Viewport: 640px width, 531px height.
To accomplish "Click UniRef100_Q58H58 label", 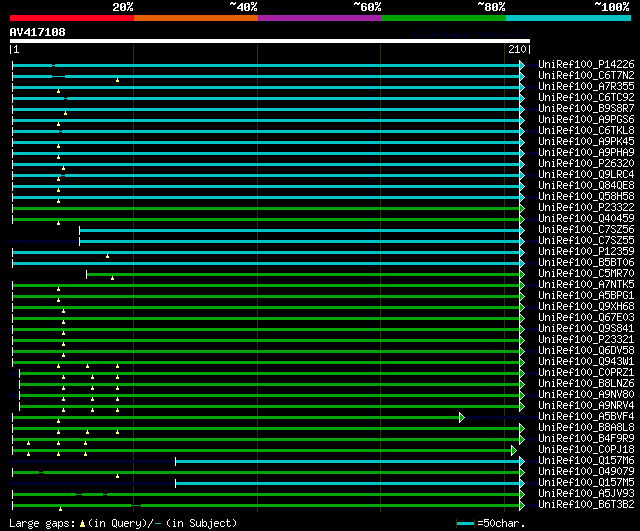I will (586, 196).
